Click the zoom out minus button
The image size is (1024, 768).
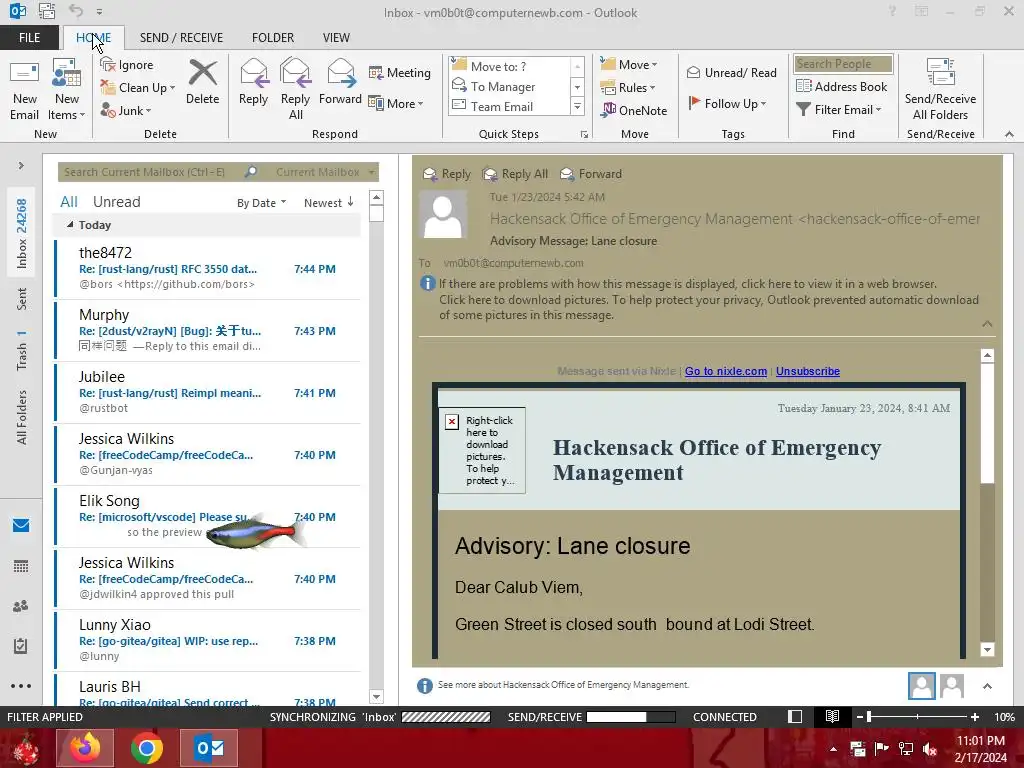click(x=860, y=716)
